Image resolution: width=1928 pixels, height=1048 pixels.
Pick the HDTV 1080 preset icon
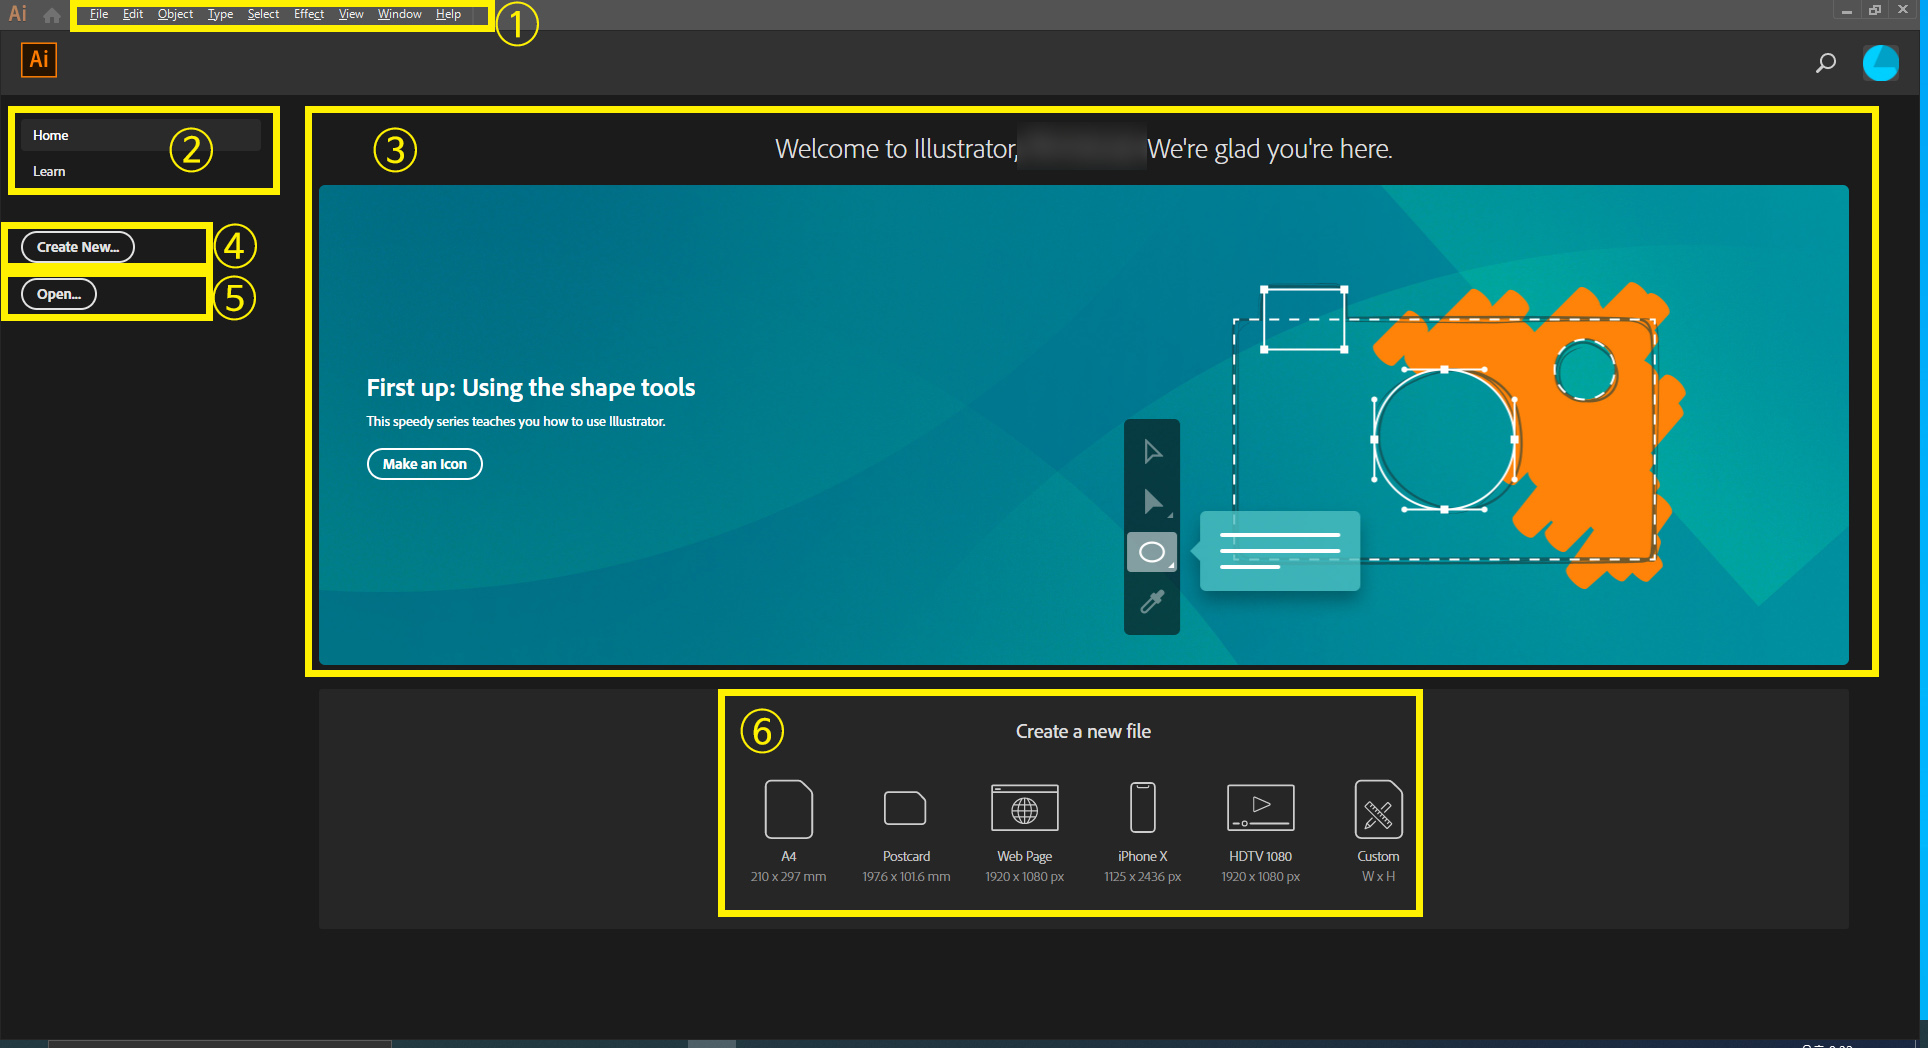1261,808
